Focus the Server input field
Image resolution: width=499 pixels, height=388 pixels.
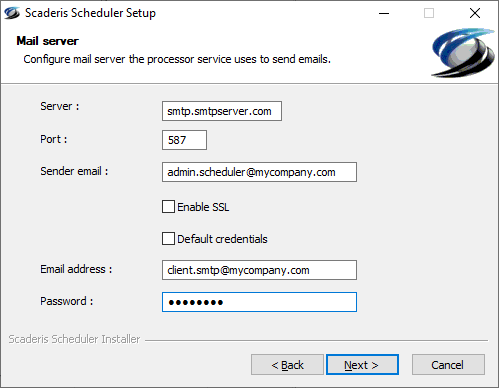222,111
